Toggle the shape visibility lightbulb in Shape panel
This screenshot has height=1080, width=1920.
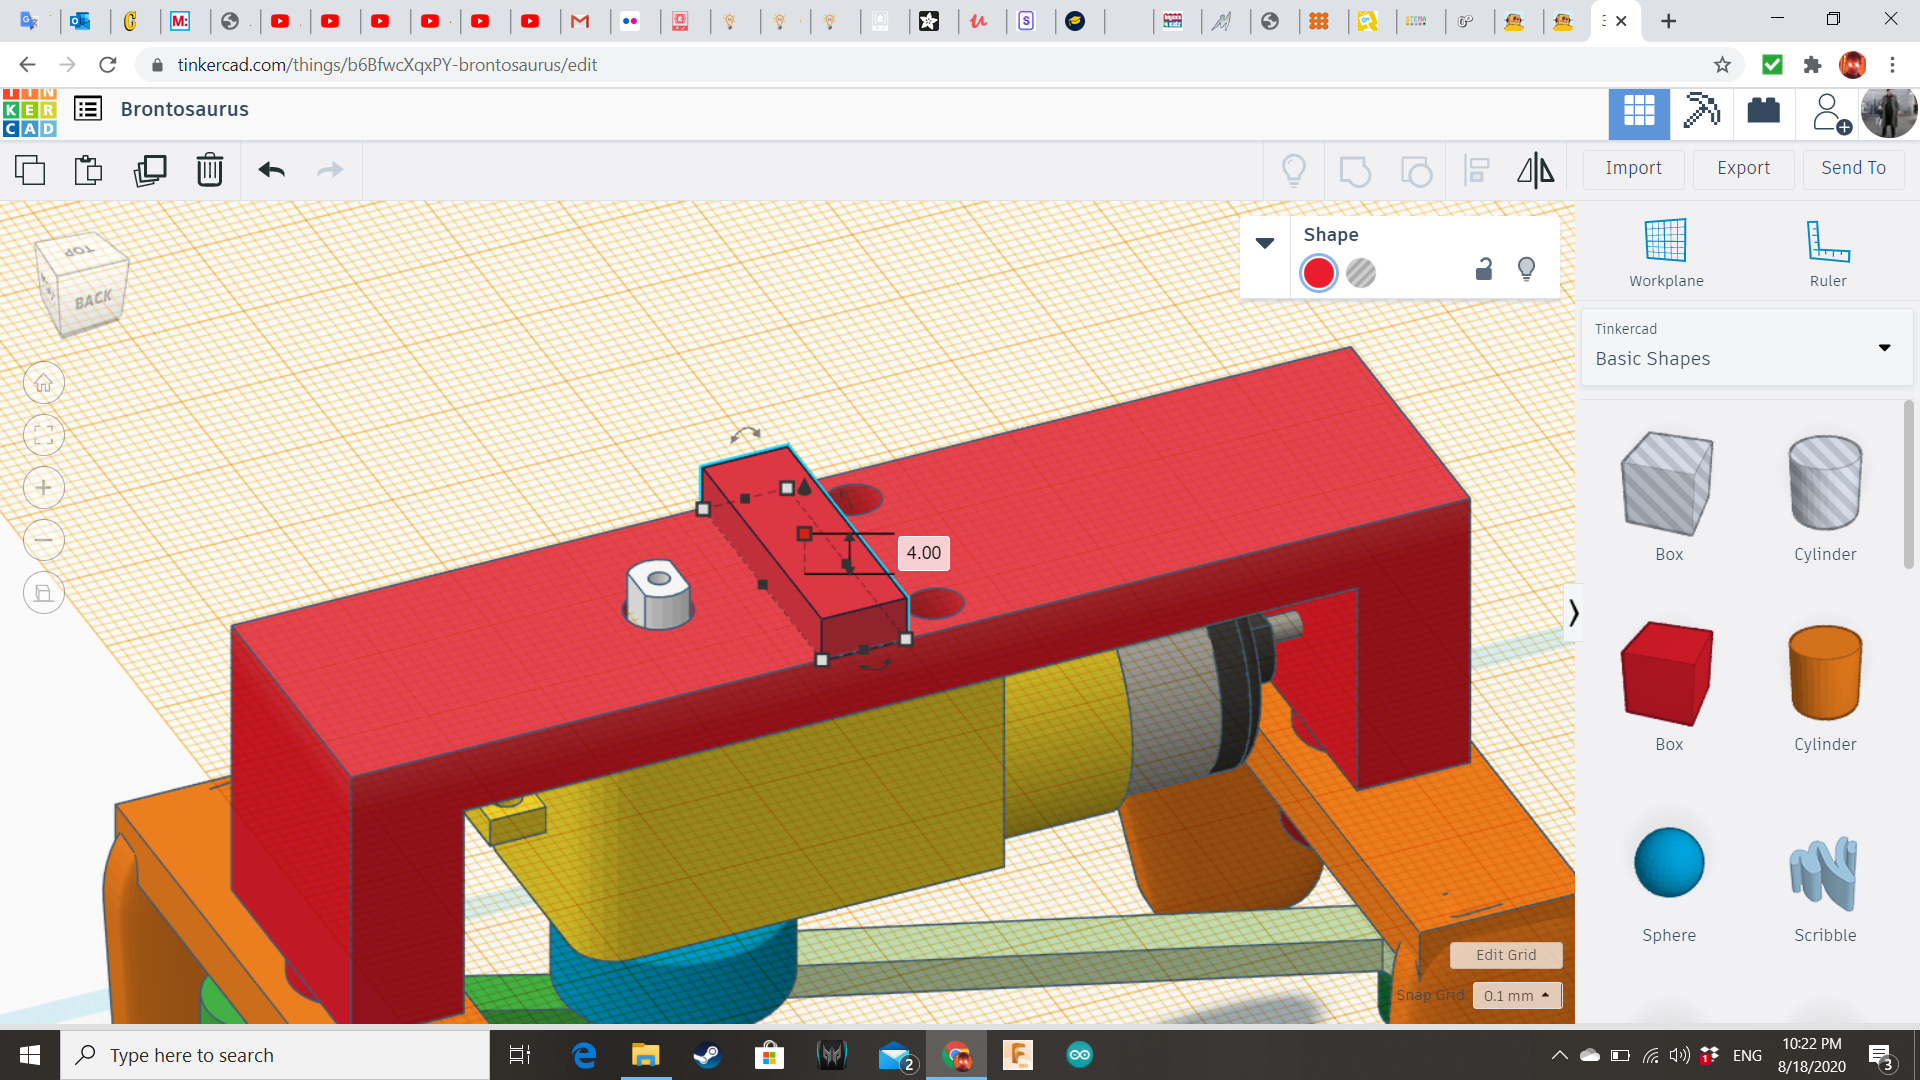coord(1526,270)
